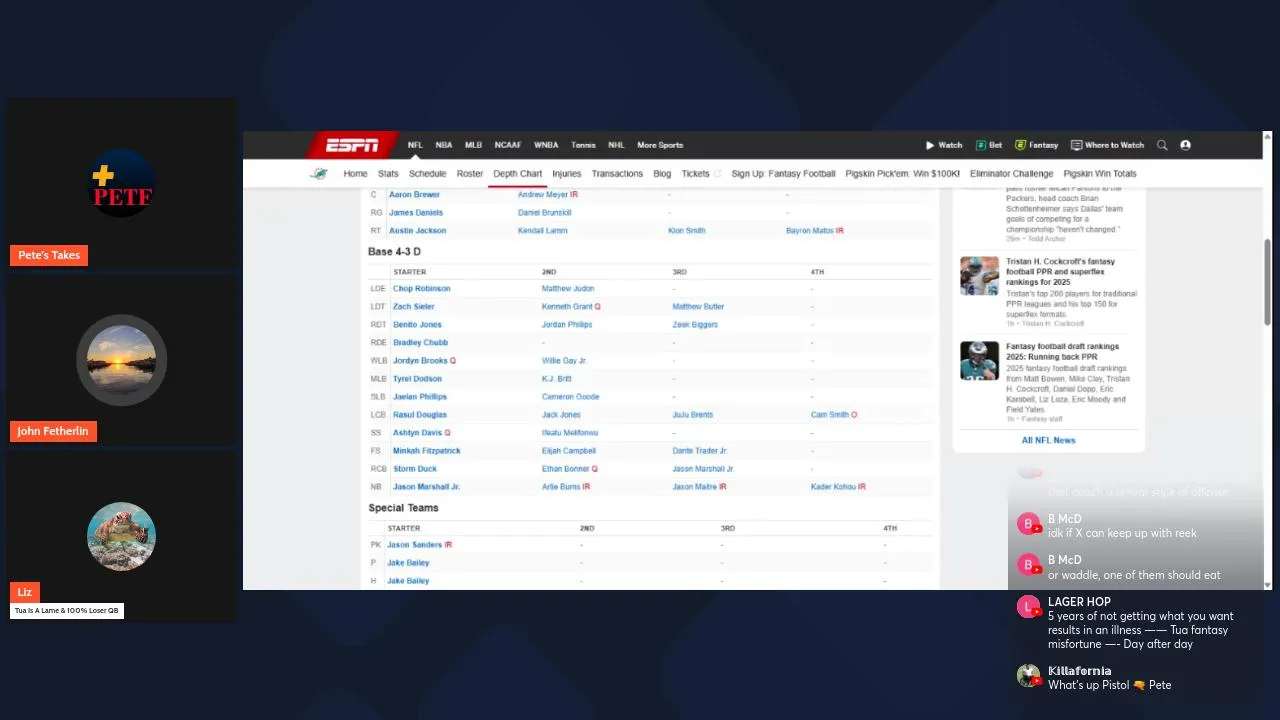
Task: Click the ESPN logo
Action: (352, 145)
